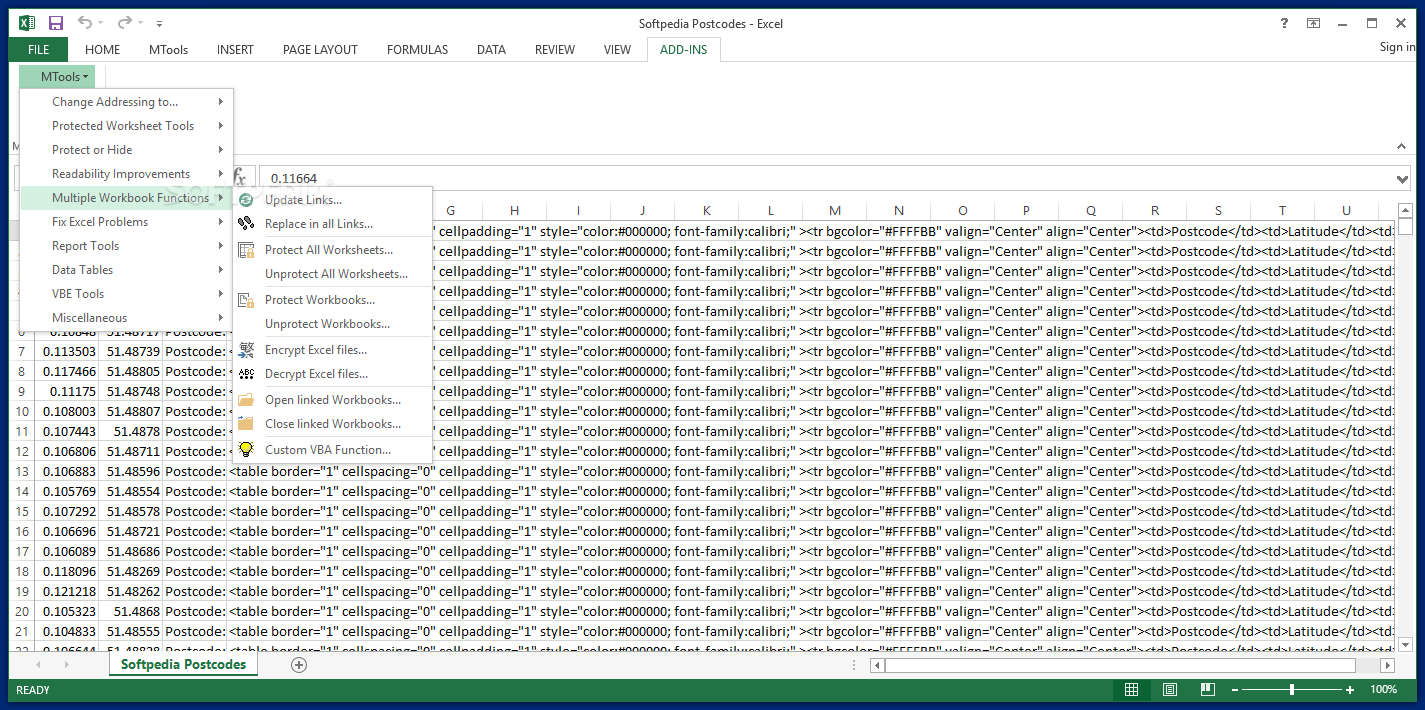
Task: Expand Protected Worksheet Tools submenu
Action: pos(127,126)
